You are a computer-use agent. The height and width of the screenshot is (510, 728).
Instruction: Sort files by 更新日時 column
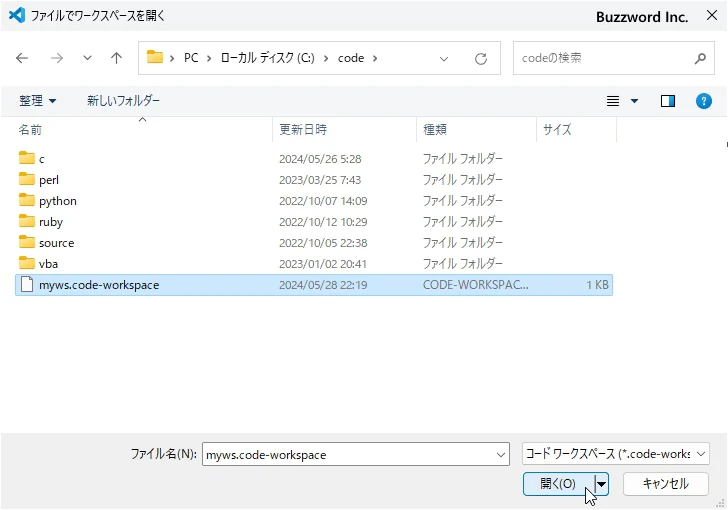(303, 130)
